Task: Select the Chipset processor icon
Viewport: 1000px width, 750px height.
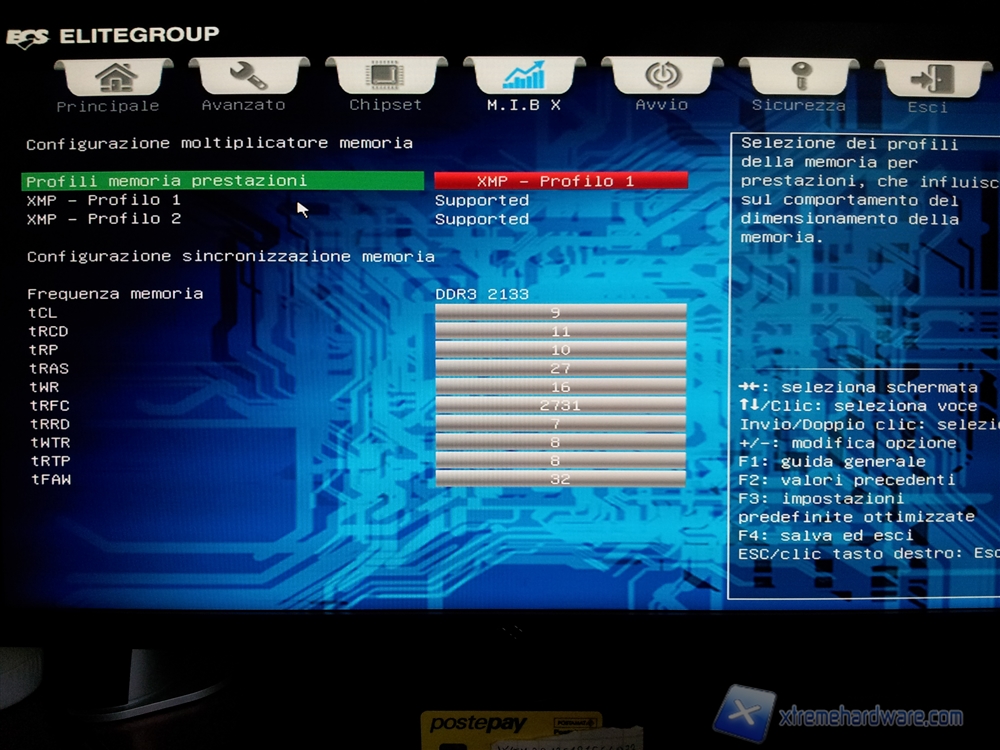Action: click(x=385, y=77)
